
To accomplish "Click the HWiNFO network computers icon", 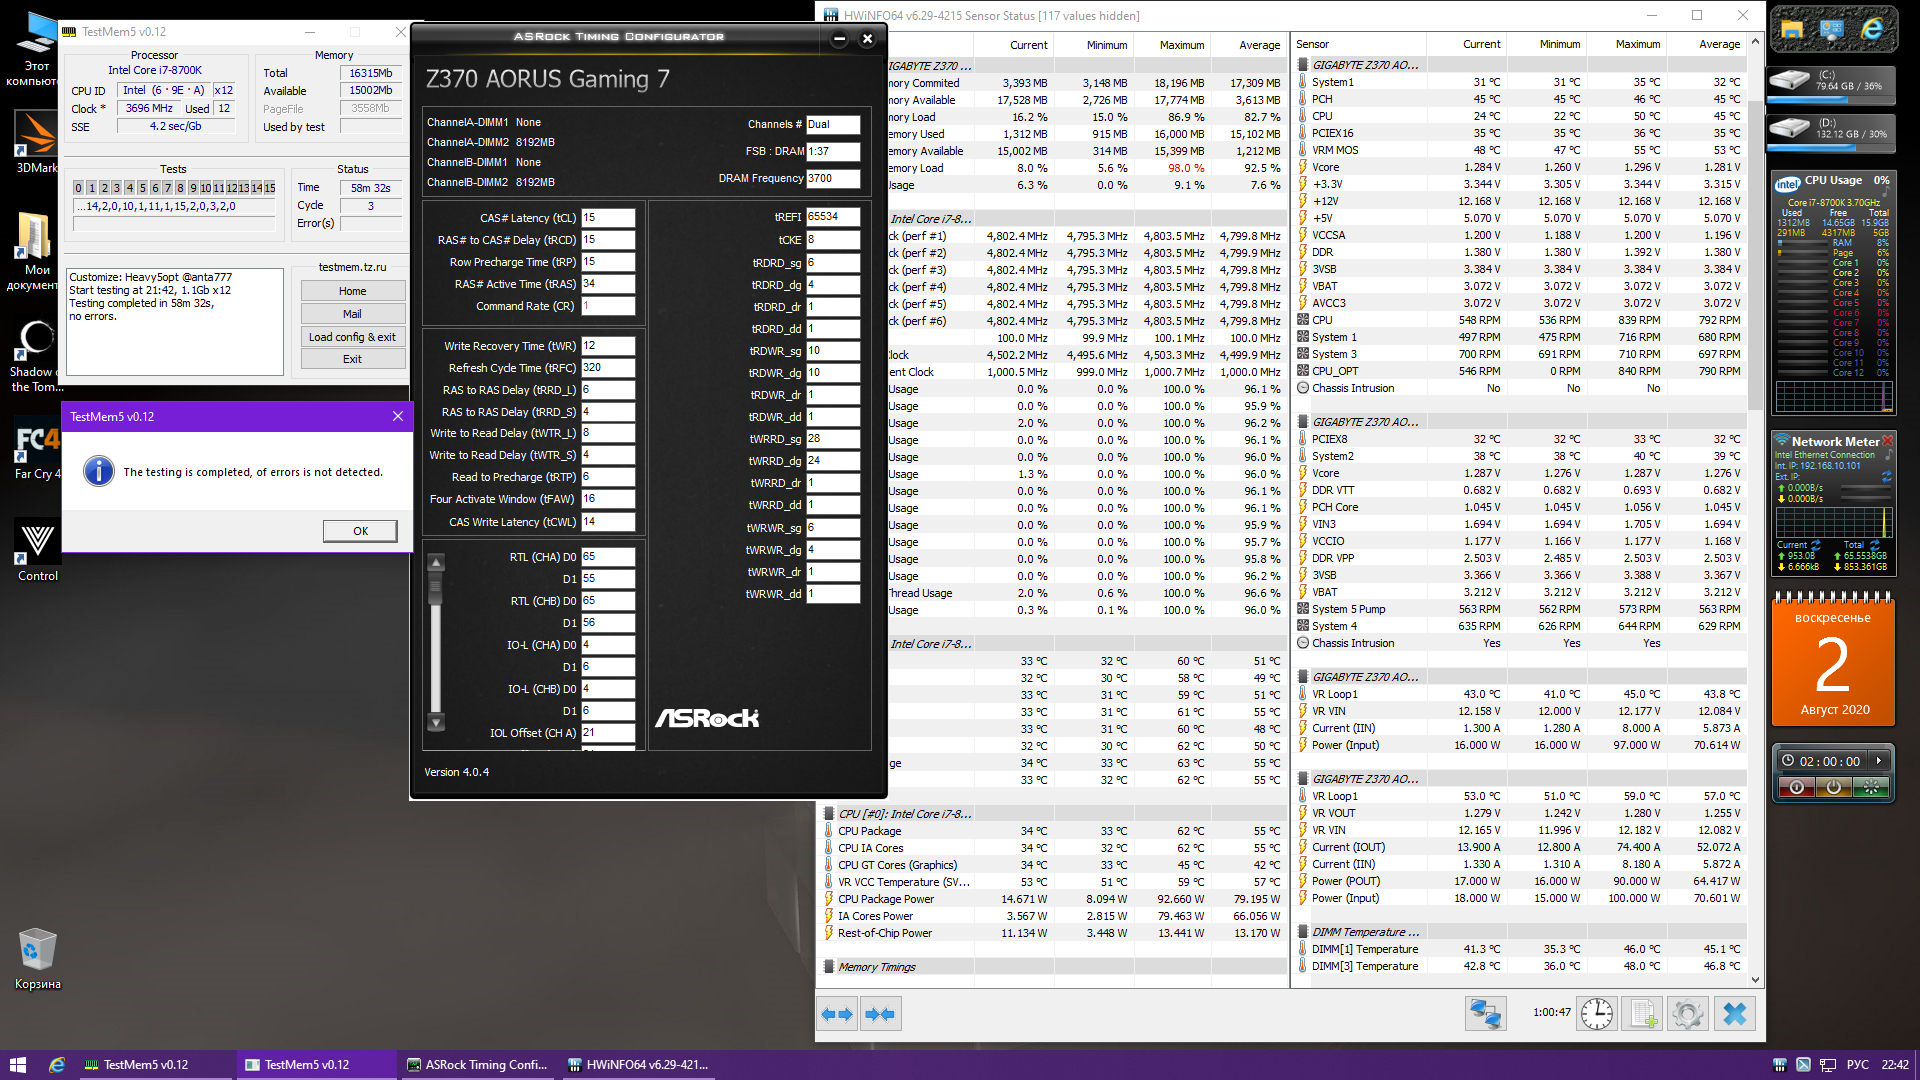I will coord(1485,1014).
